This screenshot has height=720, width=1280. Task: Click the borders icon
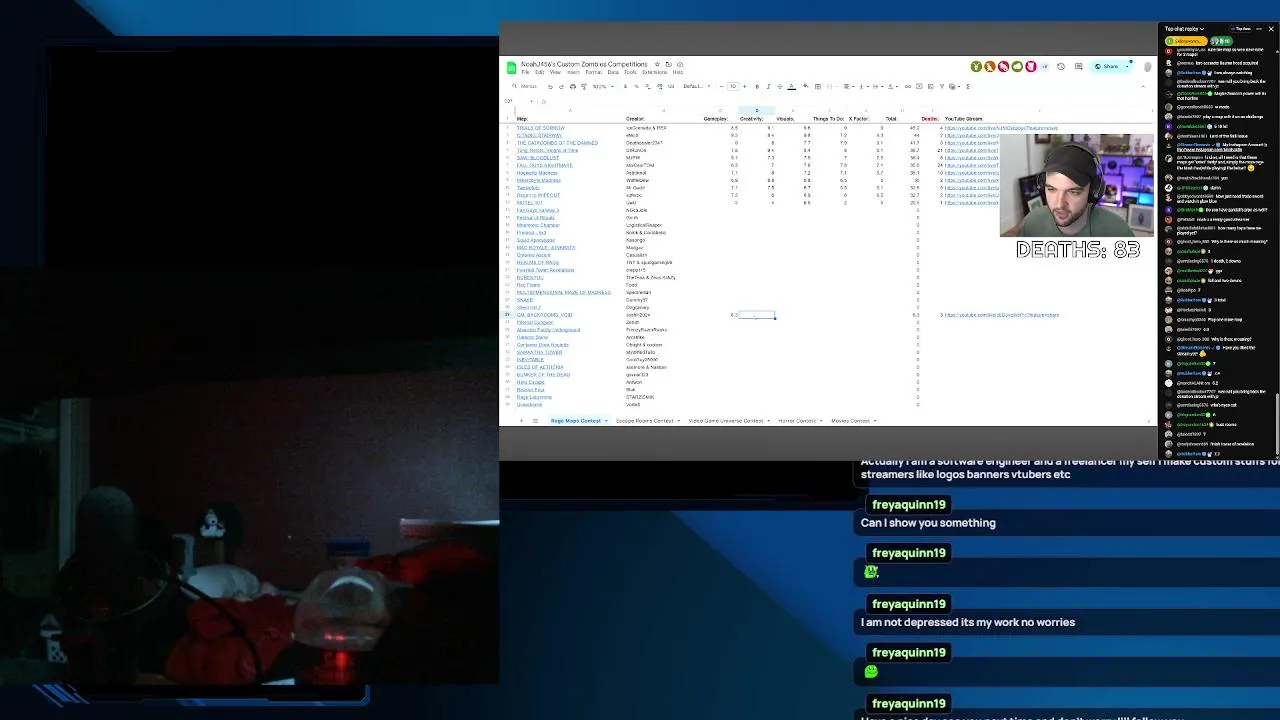tap(818, 86)
